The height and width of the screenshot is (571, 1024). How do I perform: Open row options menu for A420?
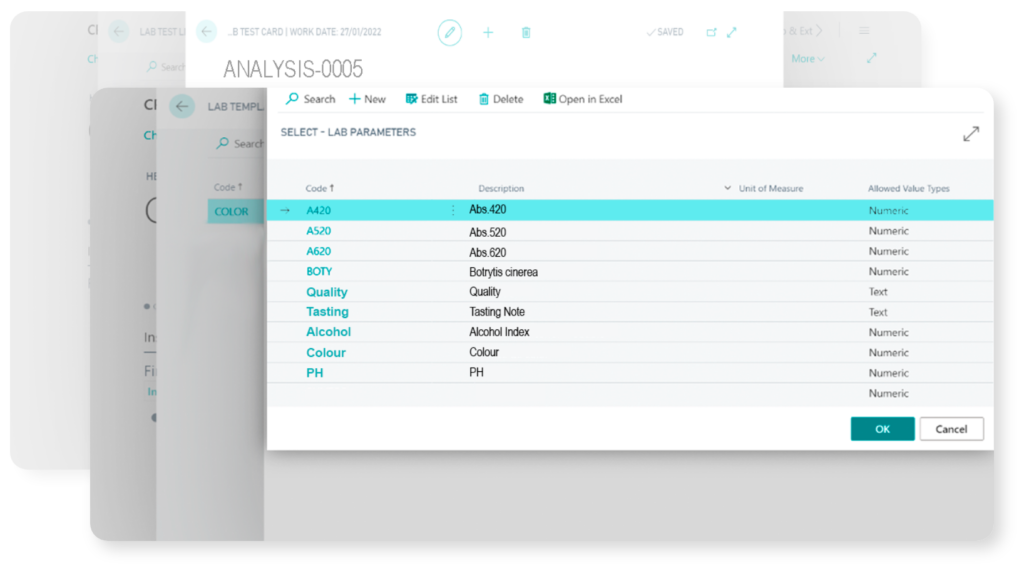[x=452, y=210]
